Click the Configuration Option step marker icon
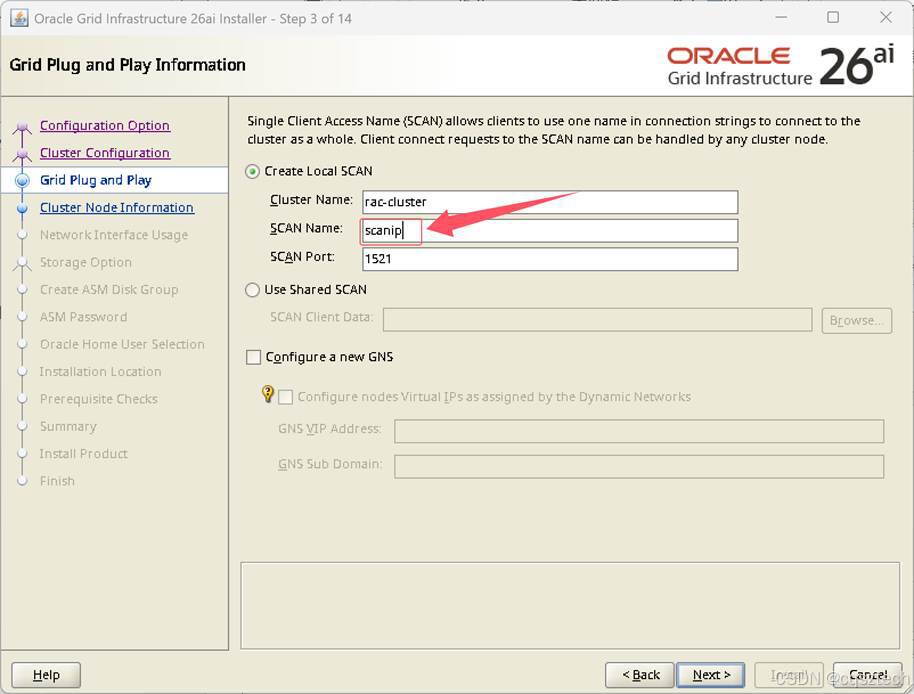The height and width of the screenshot is (694, 914). pos(22,127)
